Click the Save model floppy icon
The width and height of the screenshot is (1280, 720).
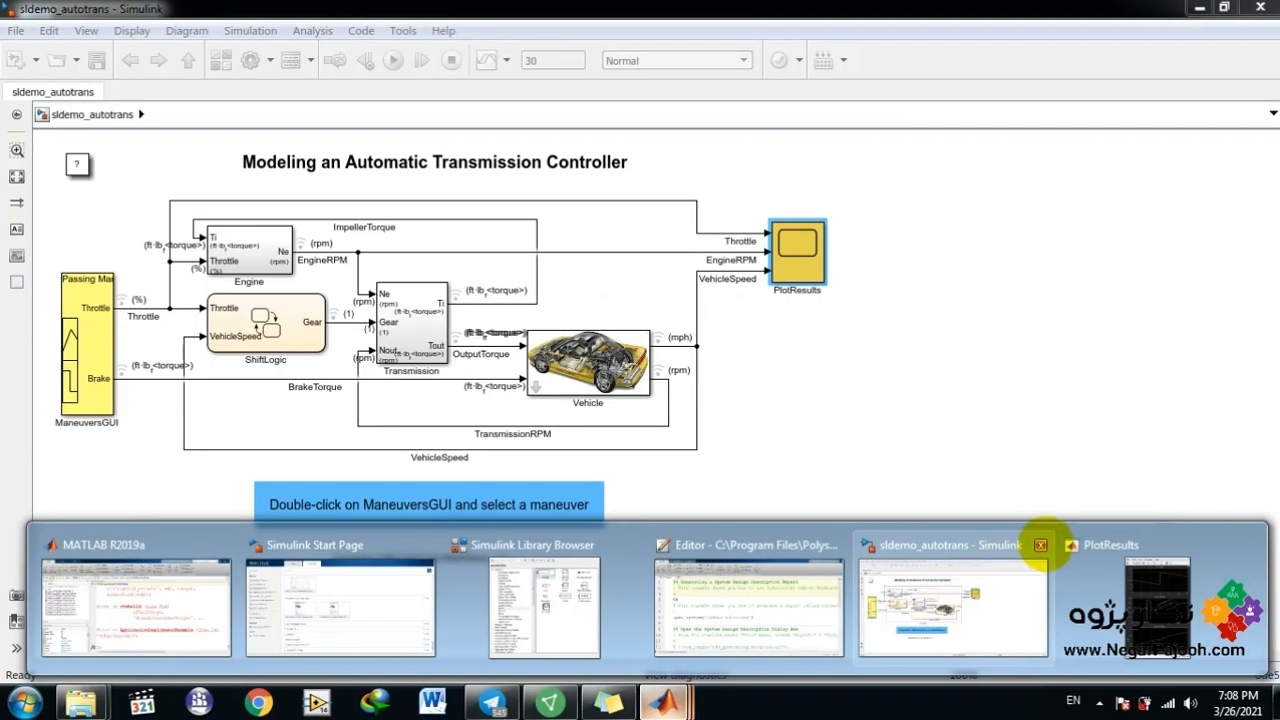[97, 61]
